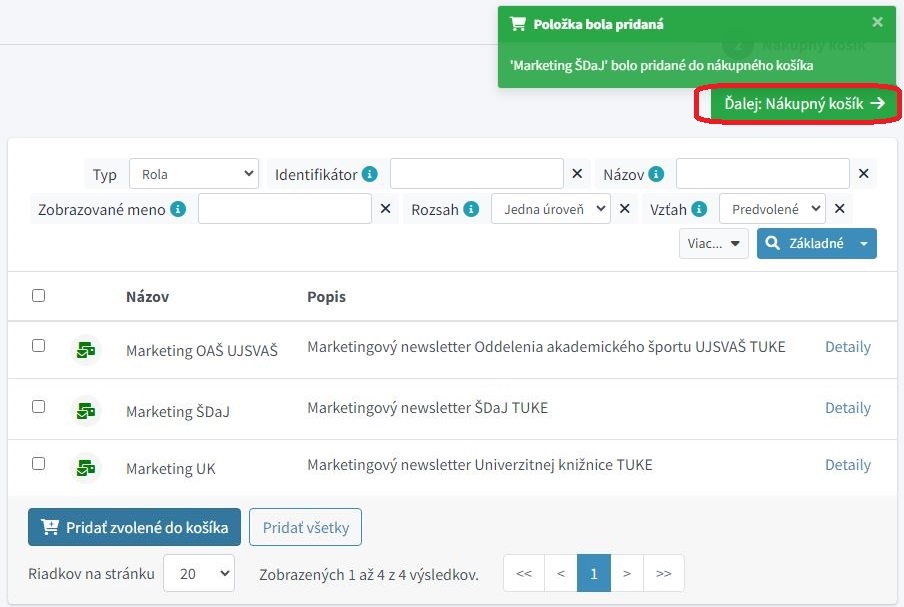Image resolution: width=904 pixels, height=607 pixels.
Task: Click the 'Pridať všetky' button
Action: [x=306, y=527]
